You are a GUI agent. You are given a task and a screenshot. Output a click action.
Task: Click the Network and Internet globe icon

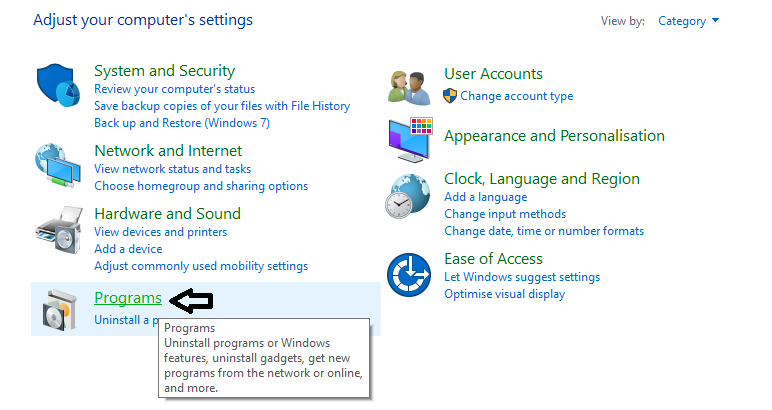(x=57, y=164)
